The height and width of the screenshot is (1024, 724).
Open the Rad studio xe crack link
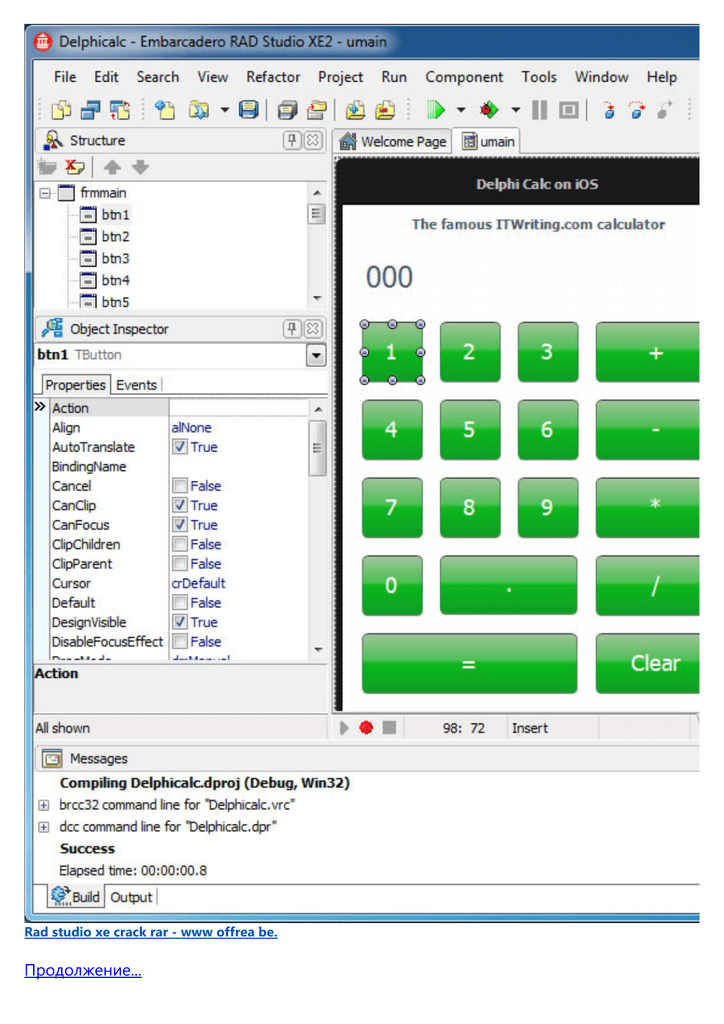point(151,932)
